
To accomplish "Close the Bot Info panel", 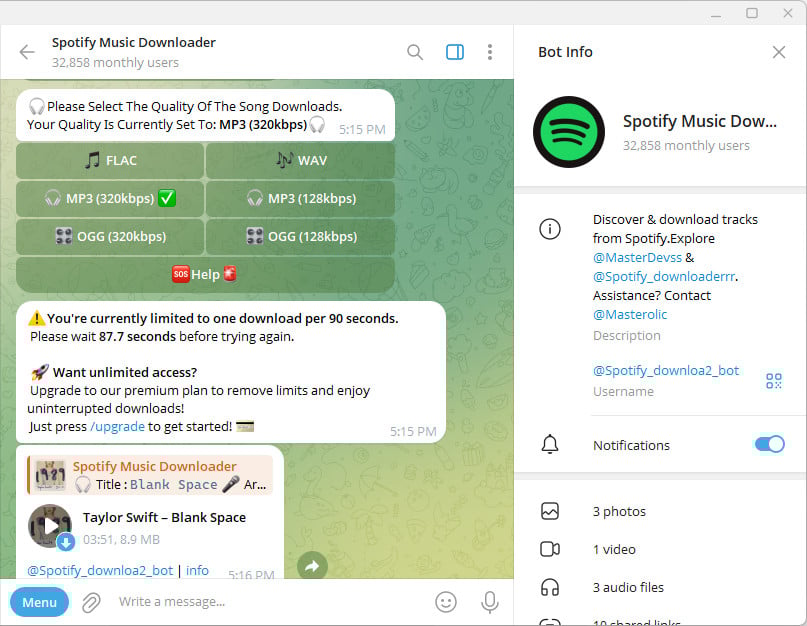I will [x=779, y=52].
